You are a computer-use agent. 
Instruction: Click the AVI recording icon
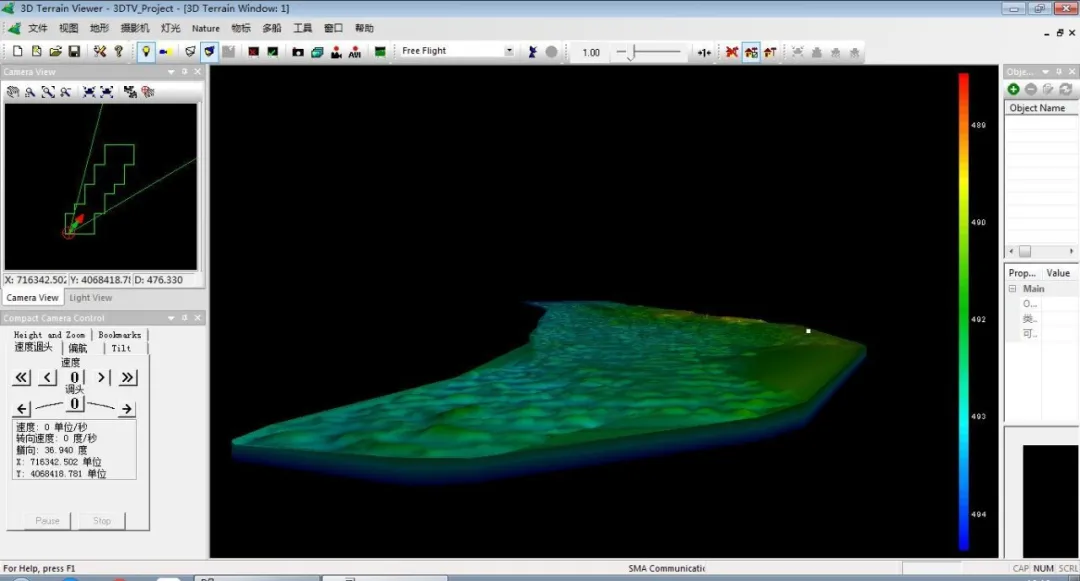(x=355, y=52)
